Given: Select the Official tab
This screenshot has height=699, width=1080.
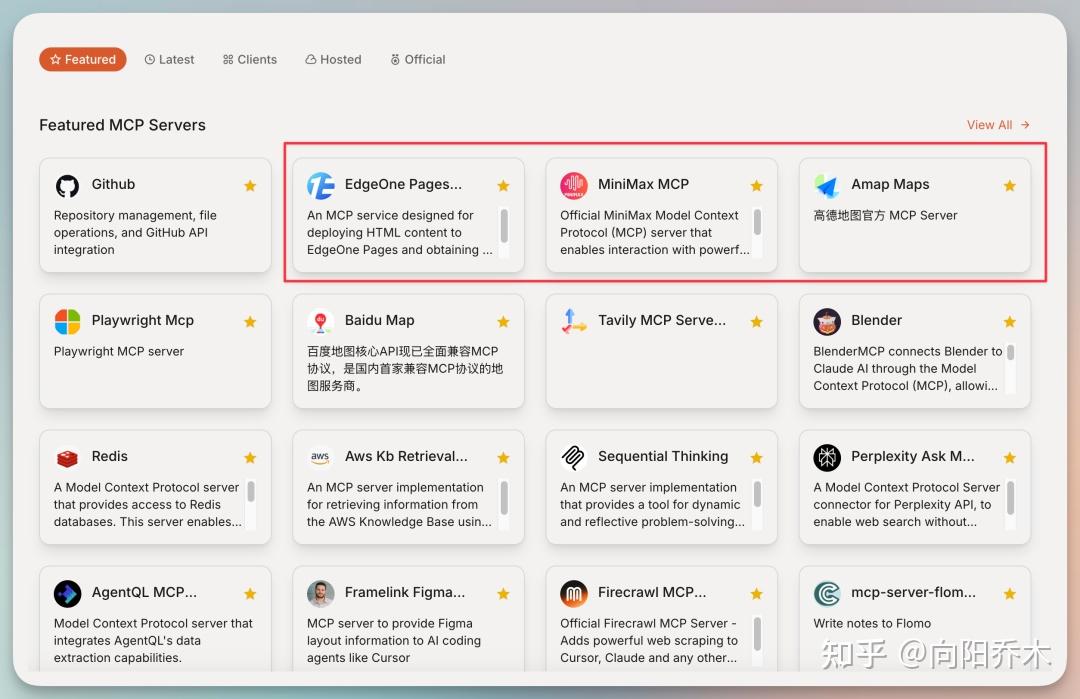Looking at the screenshot, I should click(418, 59).
